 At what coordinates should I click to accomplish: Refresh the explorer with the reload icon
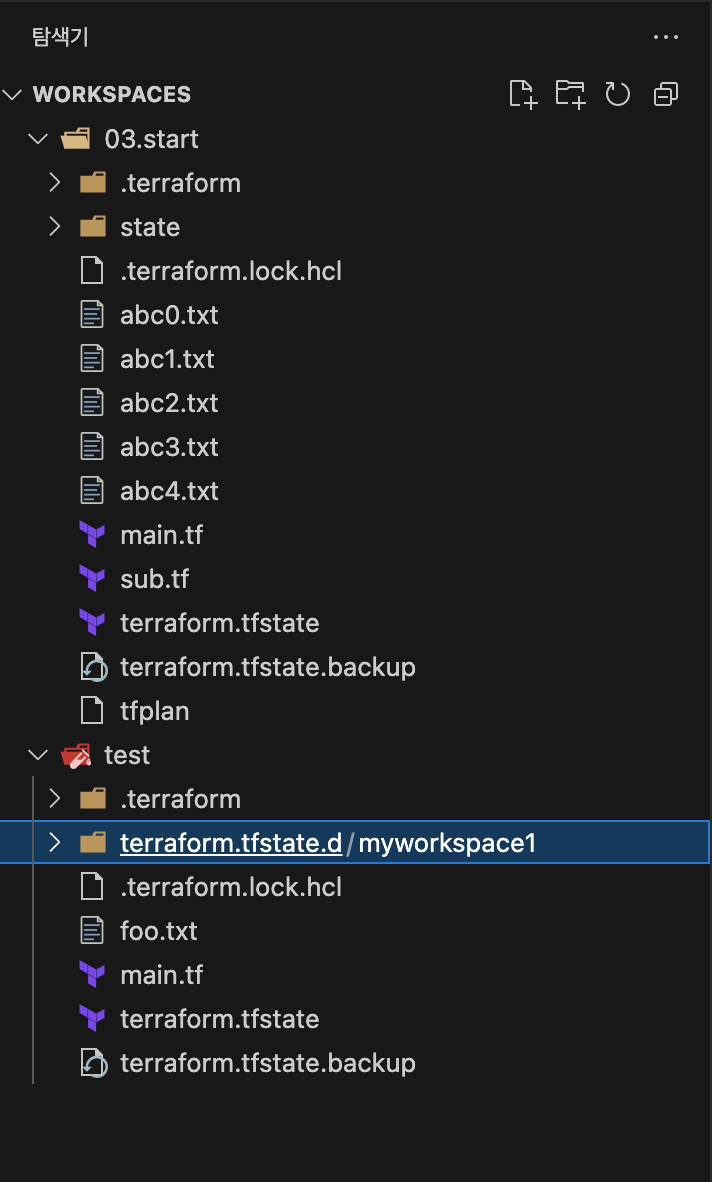(618, 94)
